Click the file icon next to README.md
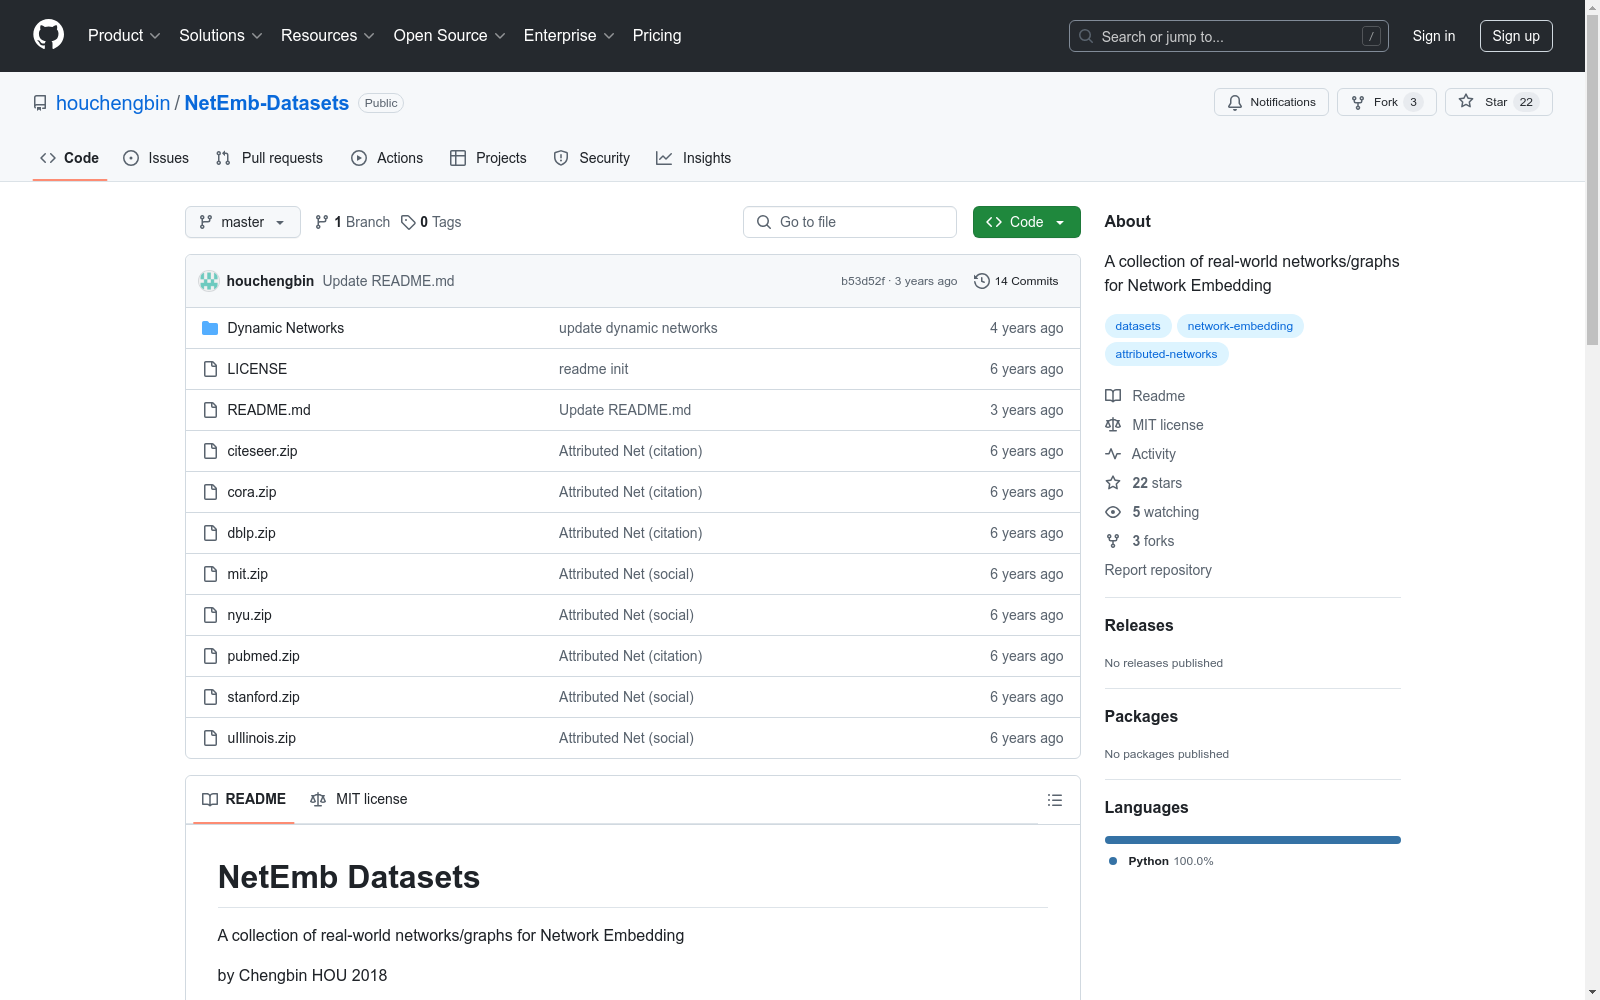The width and height of the screenshot is (1600, 1000). (x=210, y=410)
